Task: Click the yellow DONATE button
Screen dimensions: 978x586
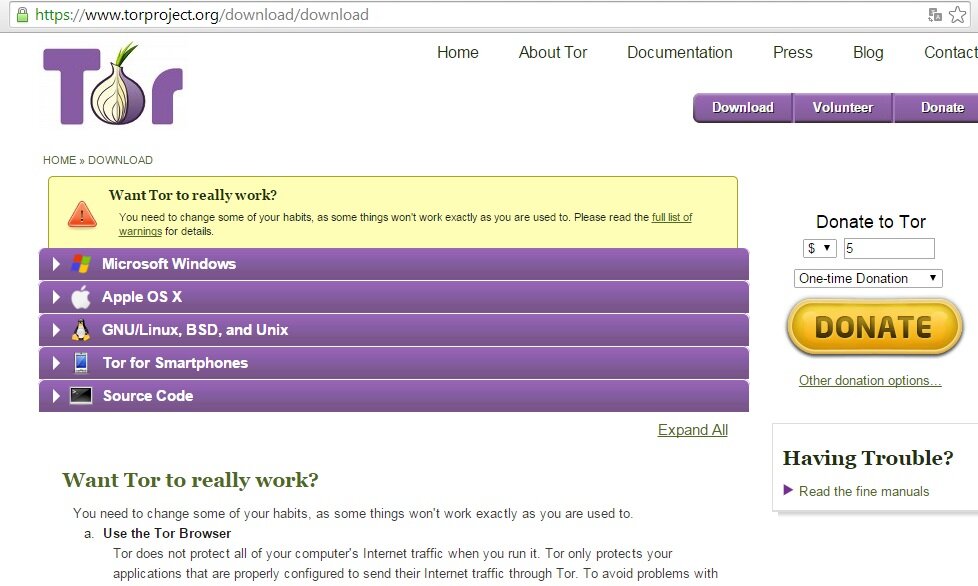Action: coord(874,327)
